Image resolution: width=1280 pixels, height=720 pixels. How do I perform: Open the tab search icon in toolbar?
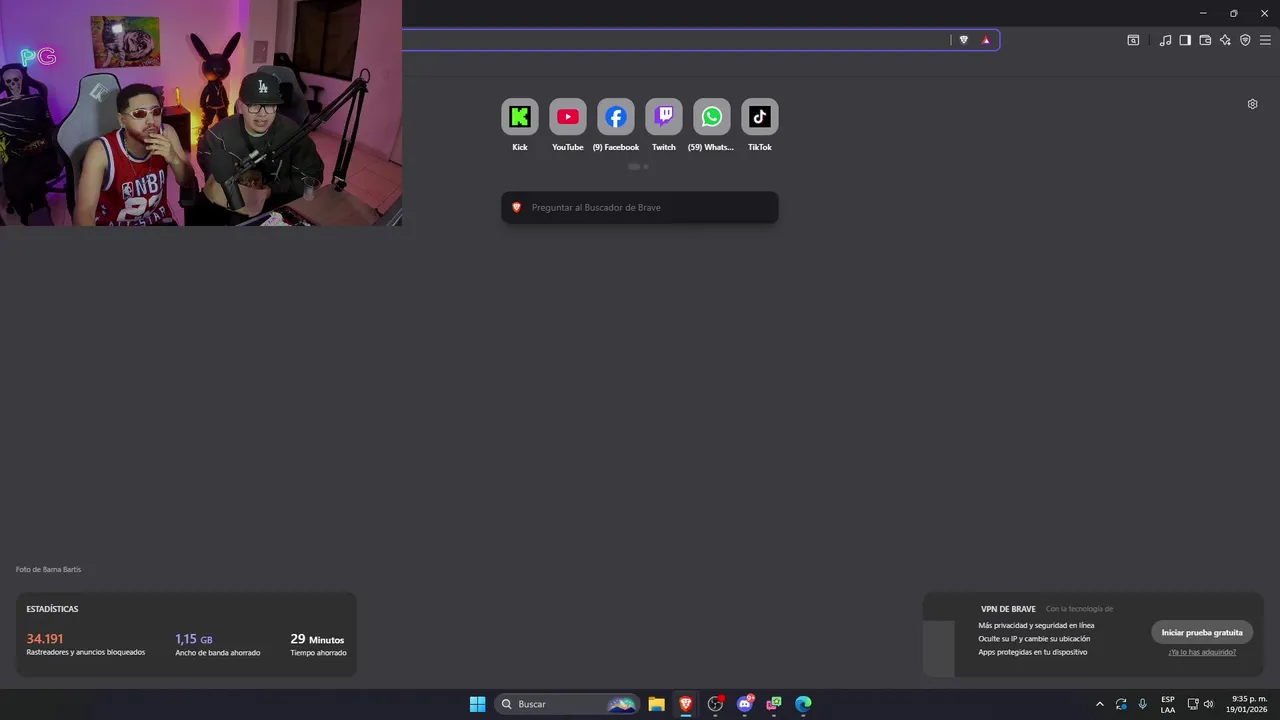[x=1133, y=40]
